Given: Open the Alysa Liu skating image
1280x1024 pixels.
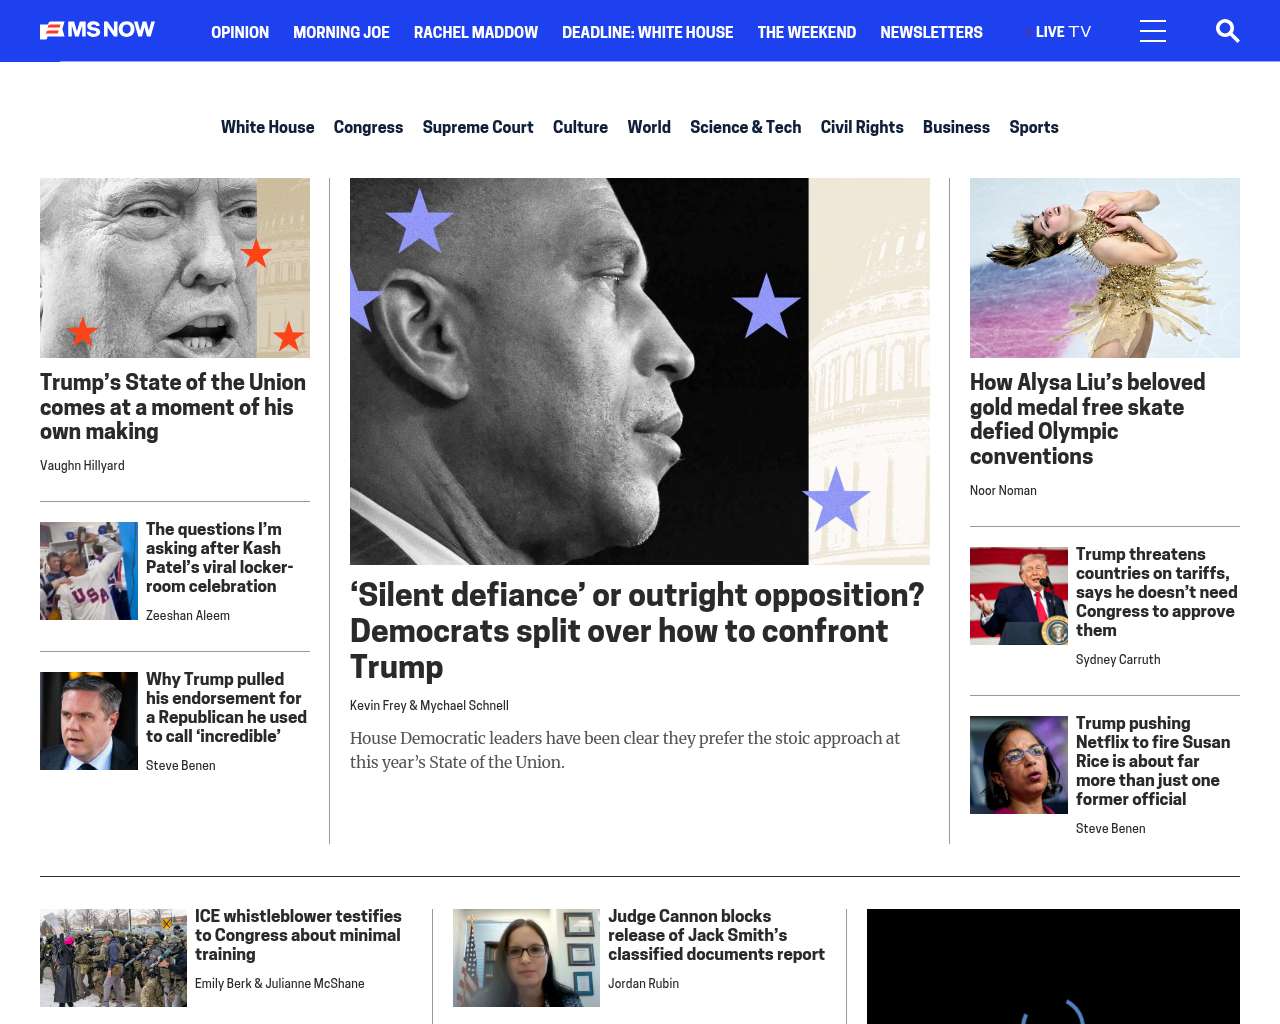Looking at the screenshot, I should 1105,268.
